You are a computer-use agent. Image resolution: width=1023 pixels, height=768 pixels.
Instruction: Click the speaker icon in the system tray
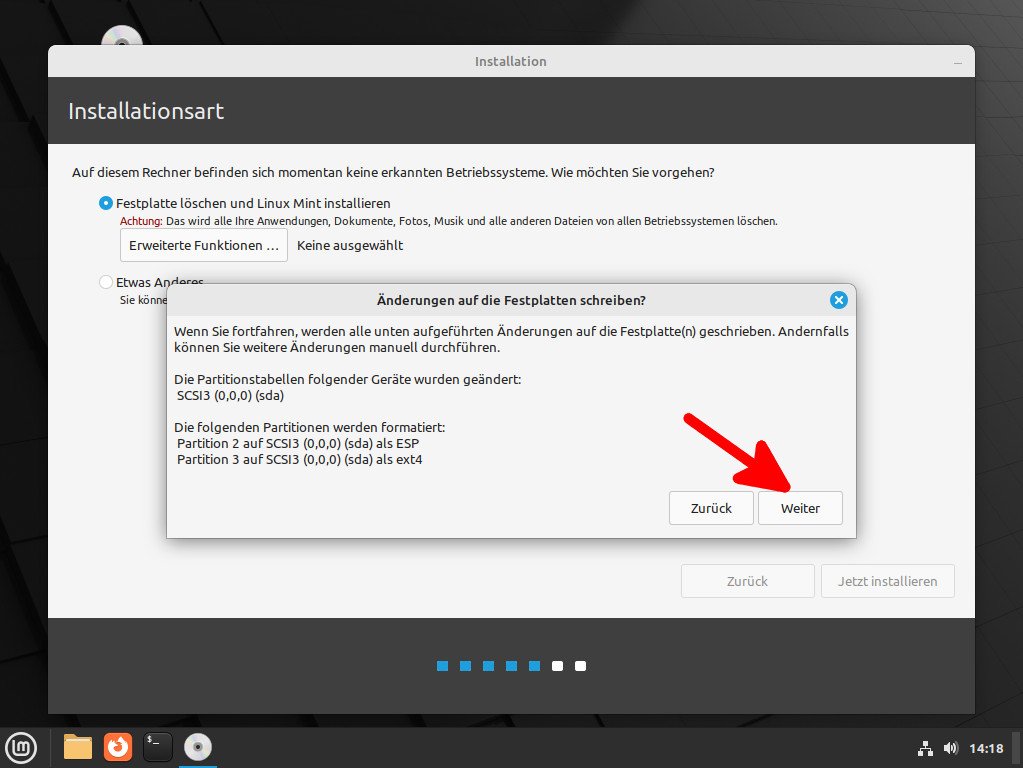950,747
